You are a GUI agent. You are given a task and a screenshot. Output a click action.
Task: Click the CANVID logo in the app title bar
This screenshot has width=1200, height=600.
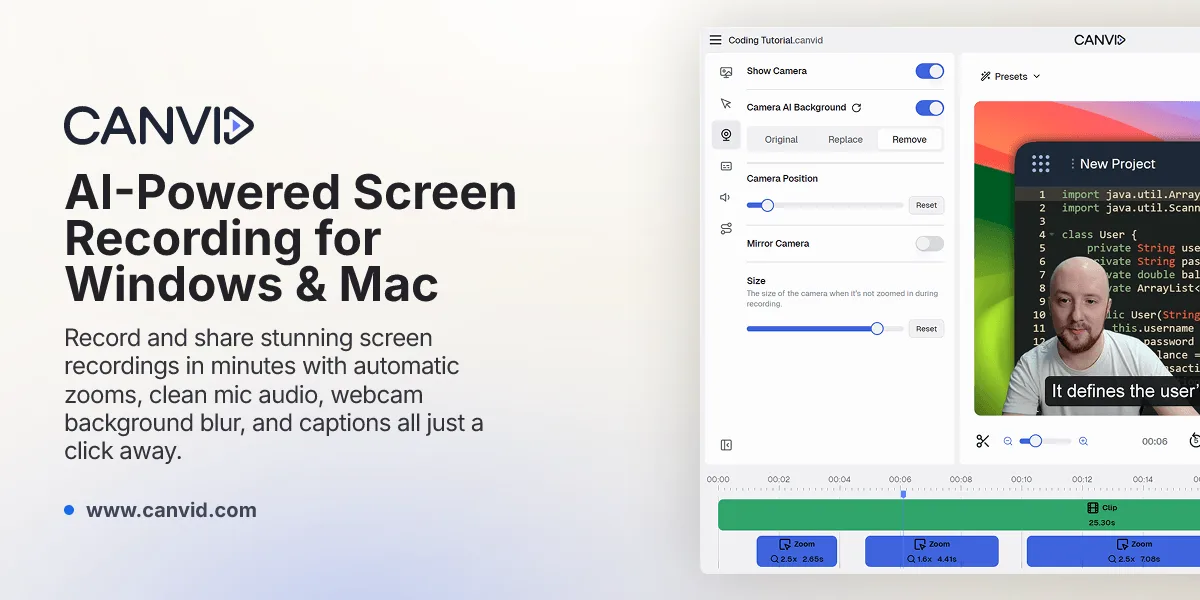(x=1100, y=40)
